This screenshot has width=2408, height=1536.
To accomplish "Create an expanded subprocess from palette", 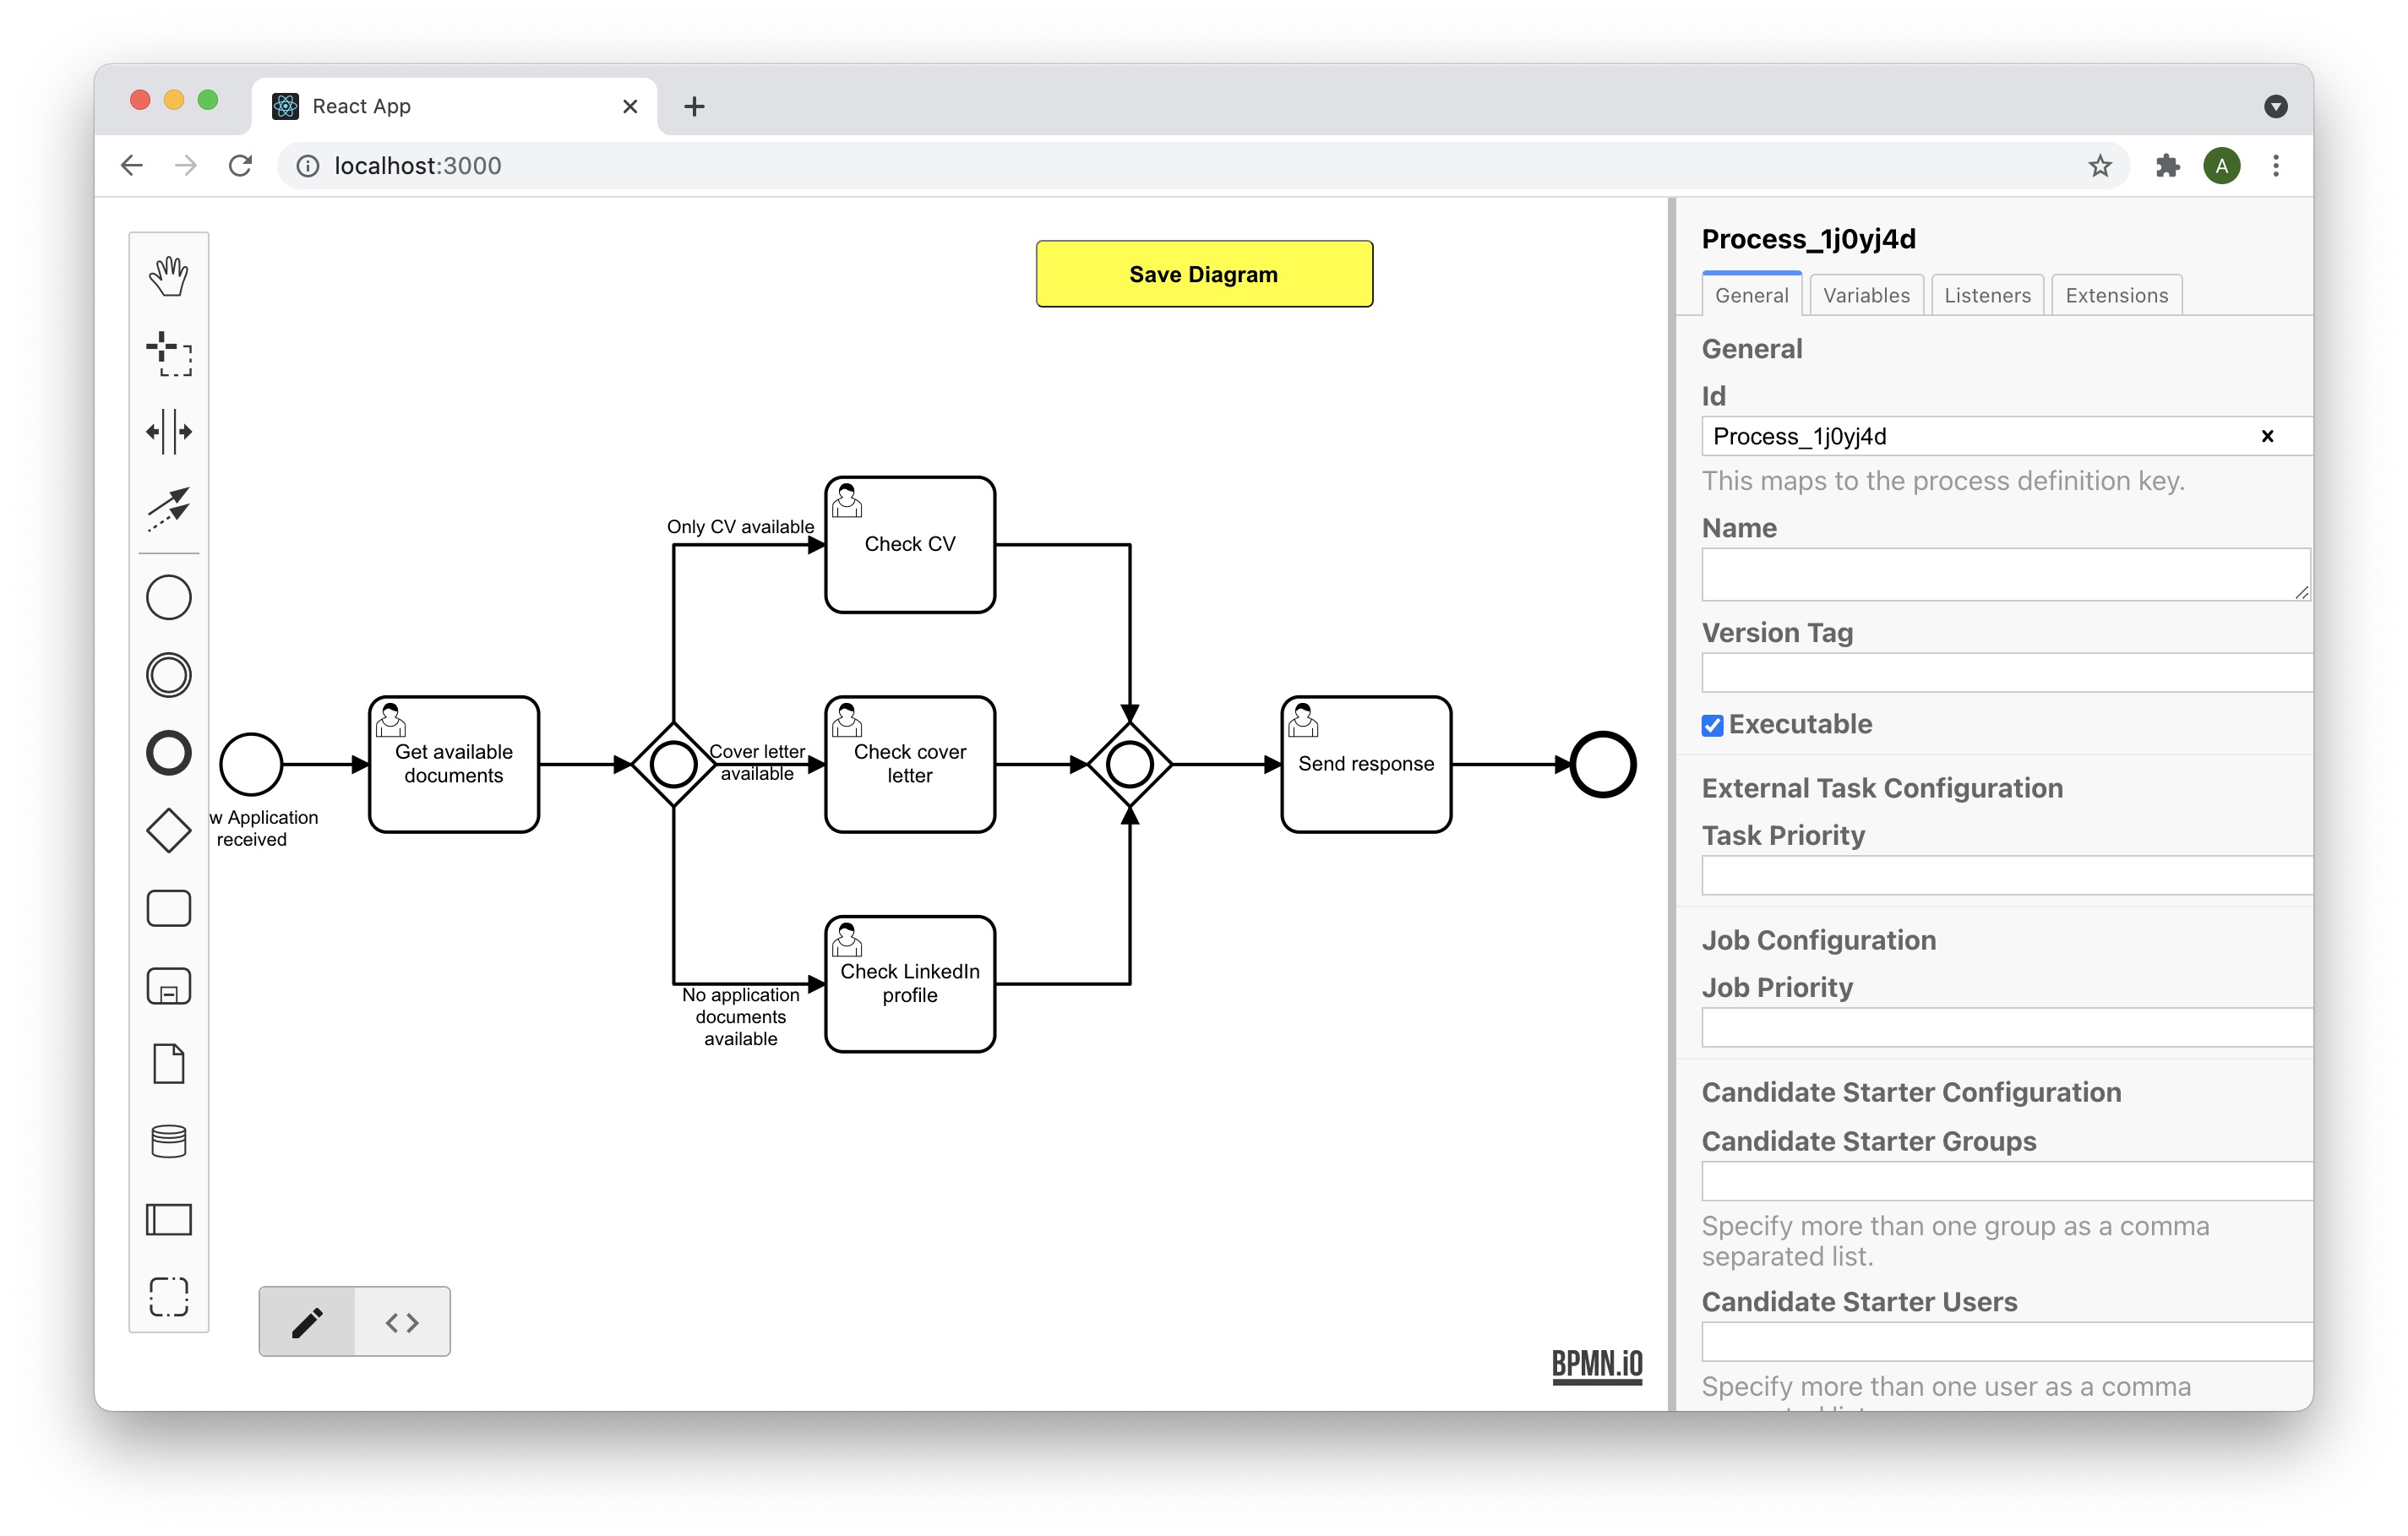I will coord(168,987).
